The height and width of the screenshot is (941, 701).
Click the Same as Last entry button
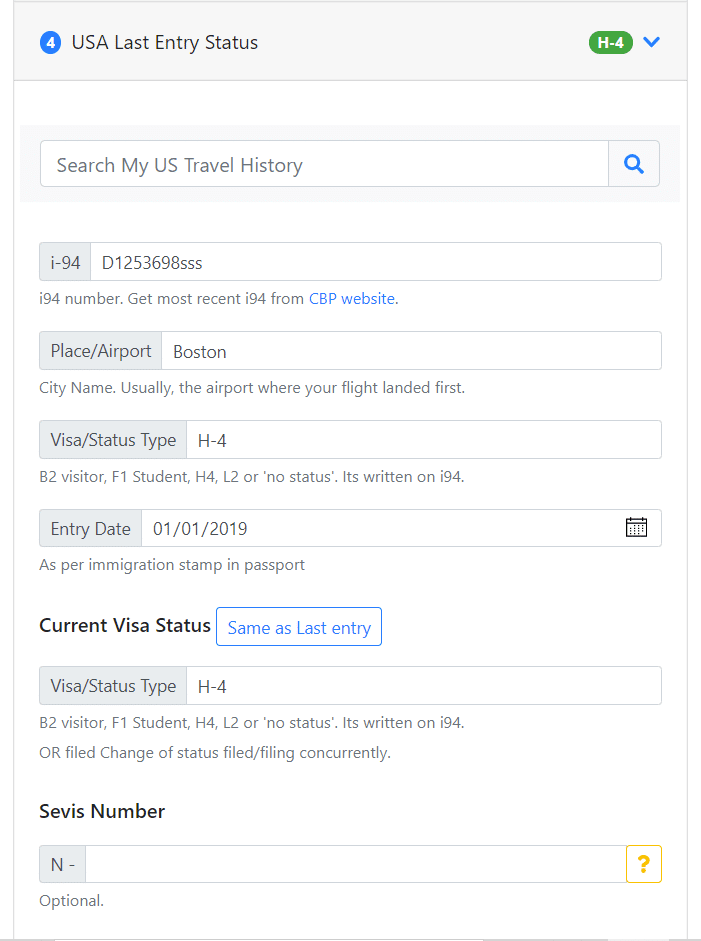pos(298,626)
